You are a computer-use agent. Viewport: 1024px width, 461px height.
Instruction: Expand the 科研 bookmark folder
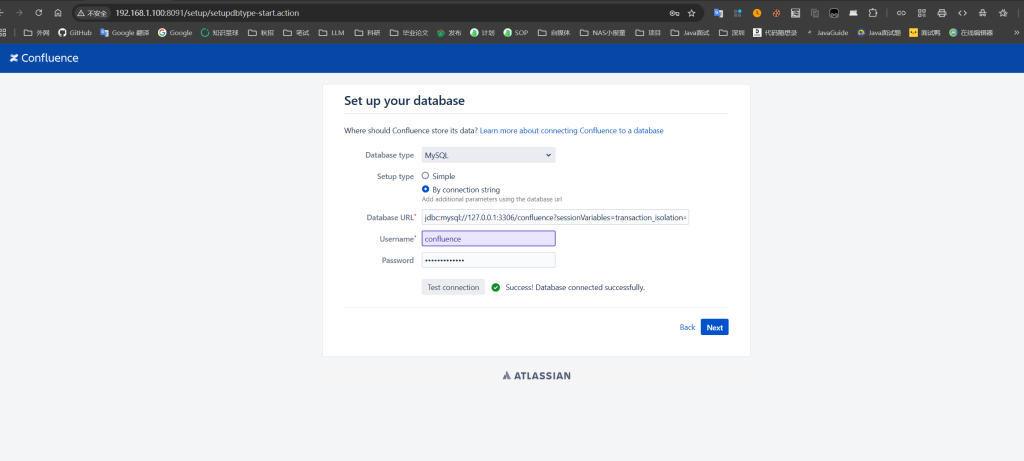pos(366,32)
